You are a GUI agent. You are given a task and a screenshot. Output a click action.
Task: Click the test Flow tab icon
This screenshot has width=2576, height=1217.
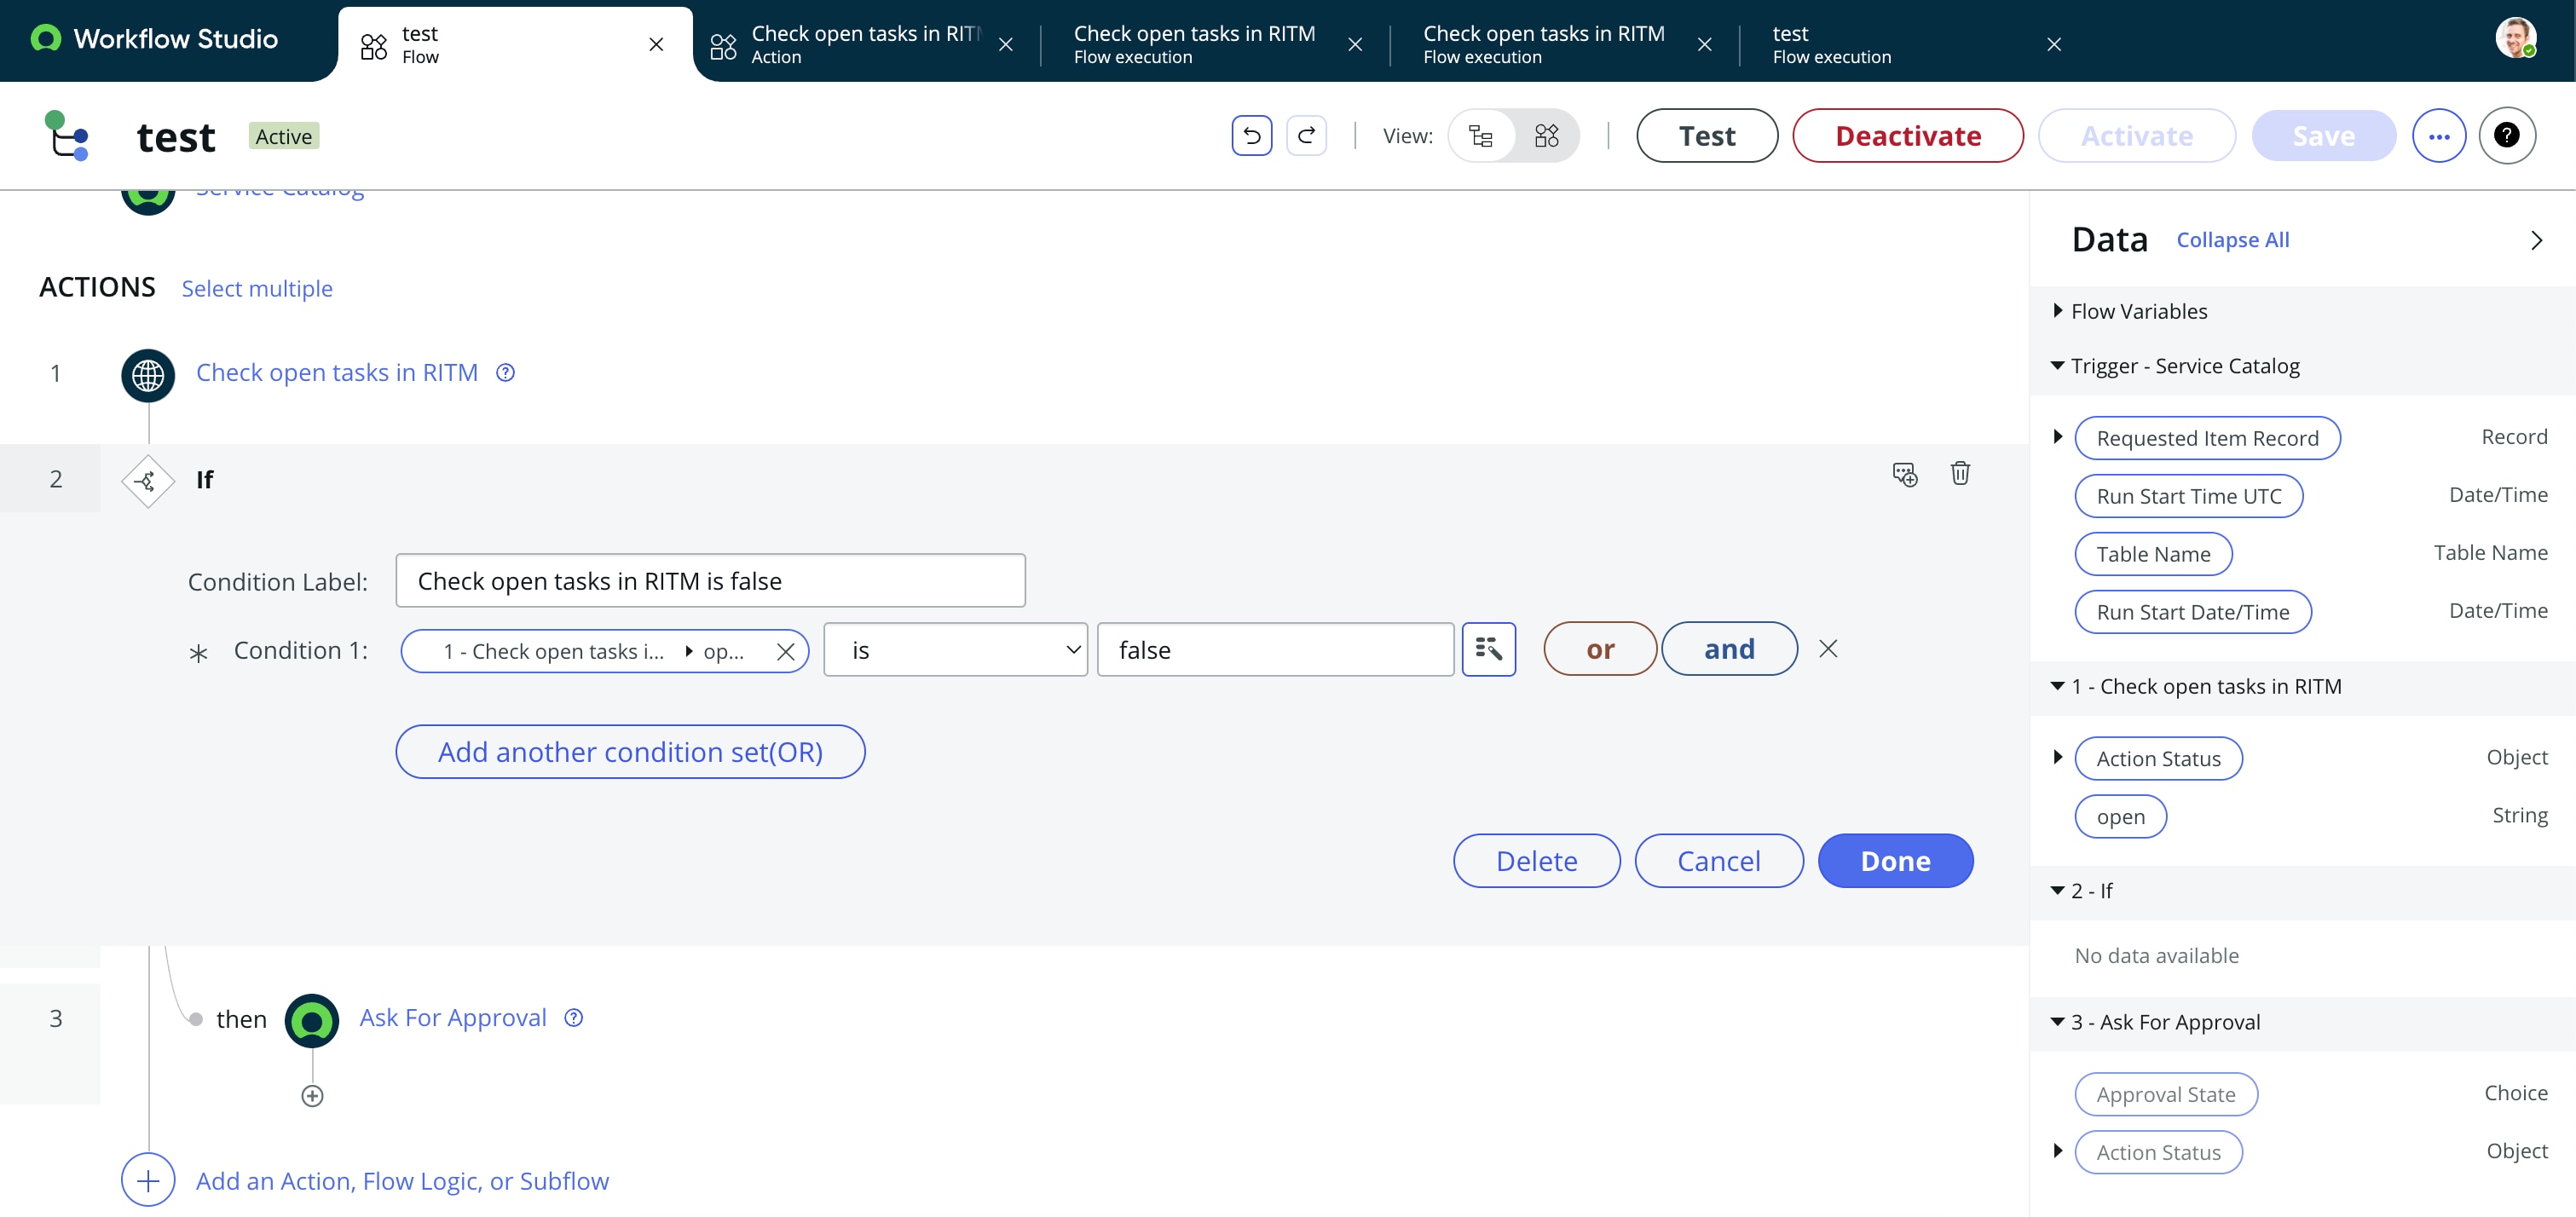[x=374, y=46]
